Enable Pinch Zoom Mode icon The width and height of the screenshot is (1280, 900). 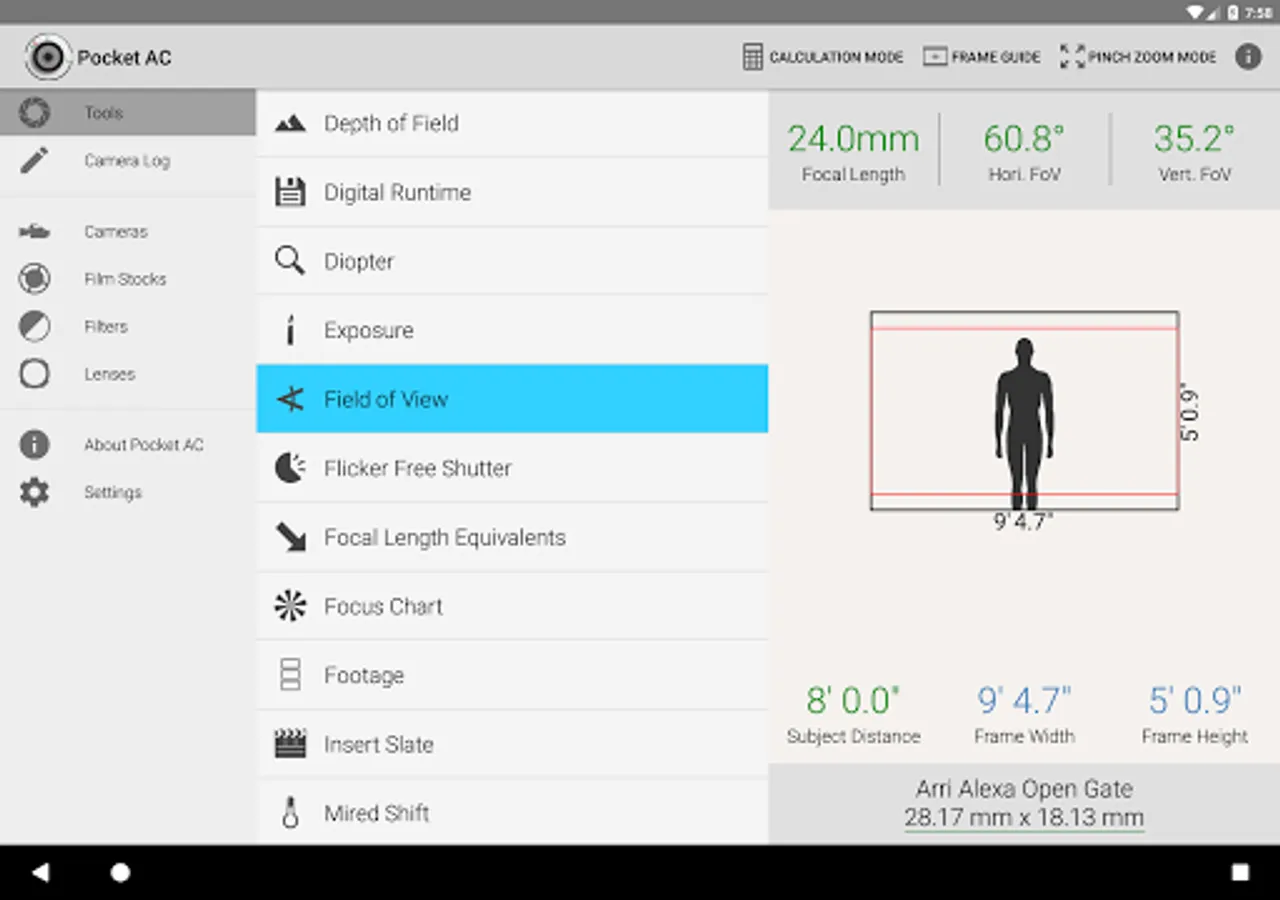[x=1072, y=57]
